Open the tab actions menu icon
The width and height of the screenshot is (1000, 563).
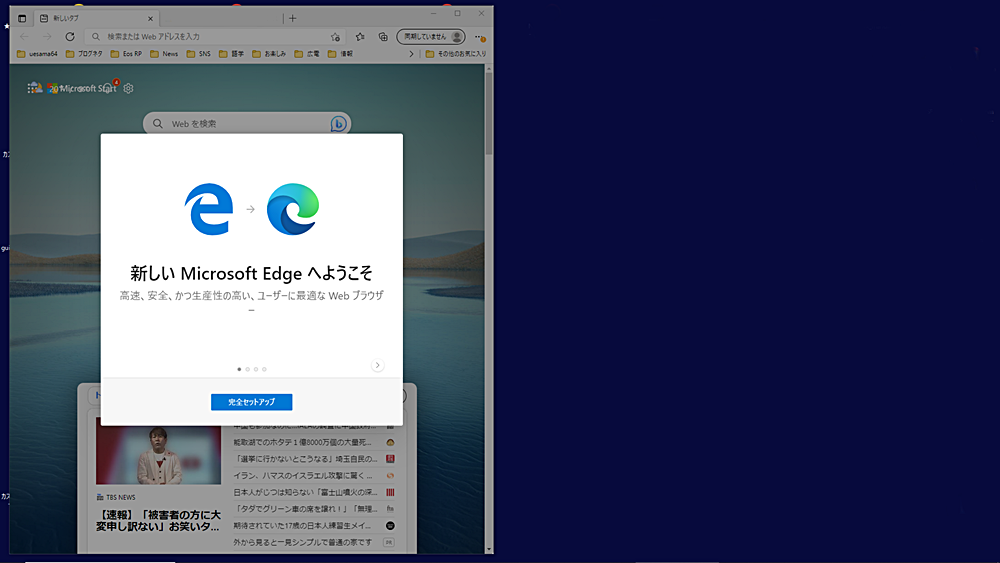[x=22, y=18]
